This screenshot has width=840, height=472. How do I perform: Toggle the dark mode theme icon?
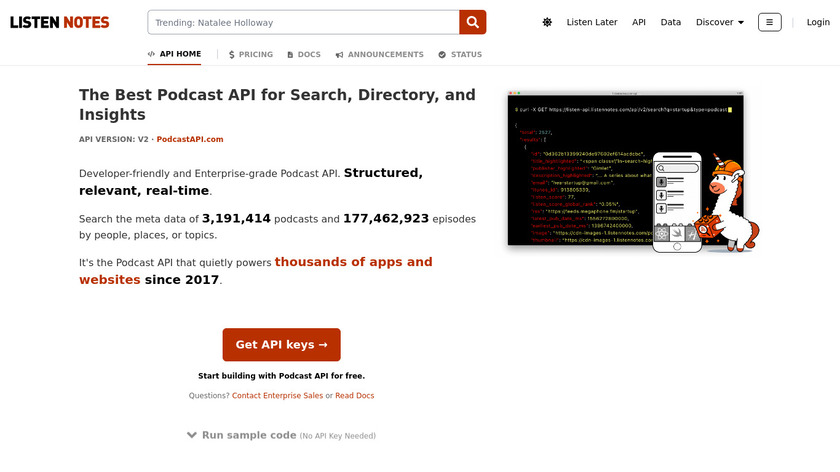tap(547, 22)
